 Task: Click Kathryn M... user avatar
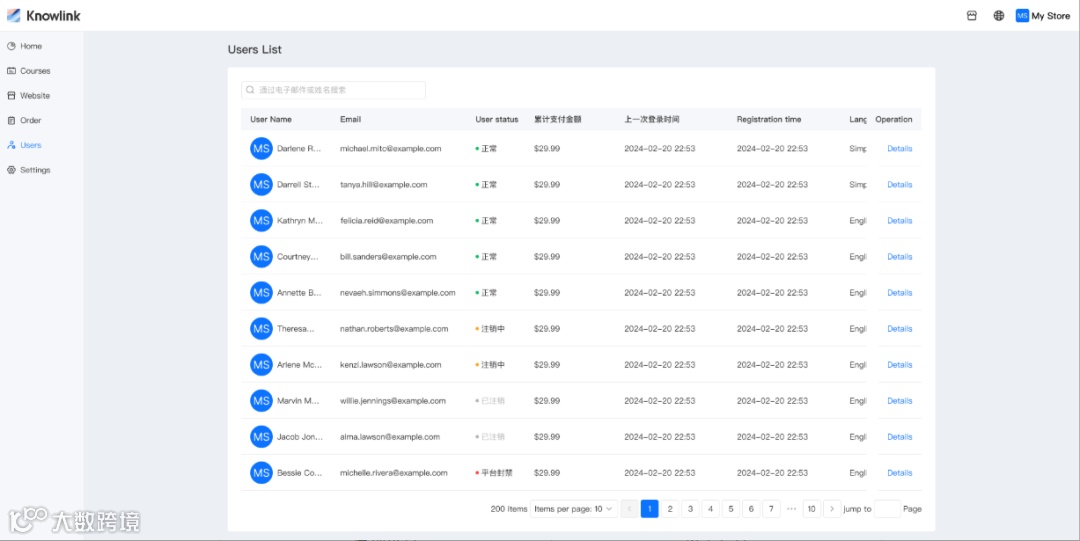click(261, 221)
